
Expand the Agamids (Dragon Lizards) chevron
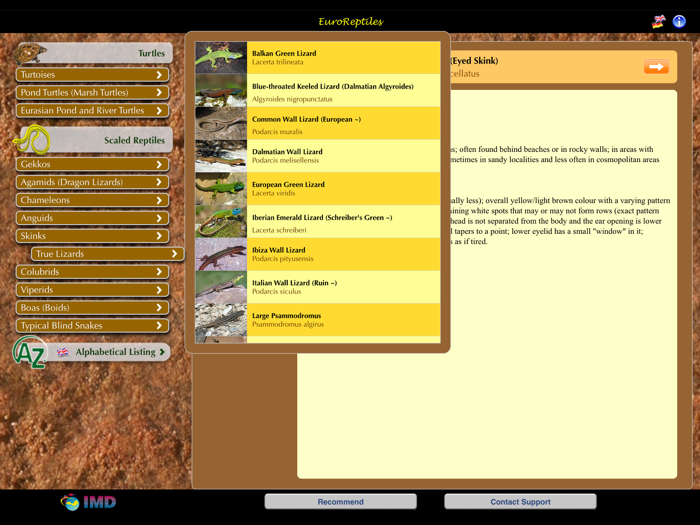159,182
